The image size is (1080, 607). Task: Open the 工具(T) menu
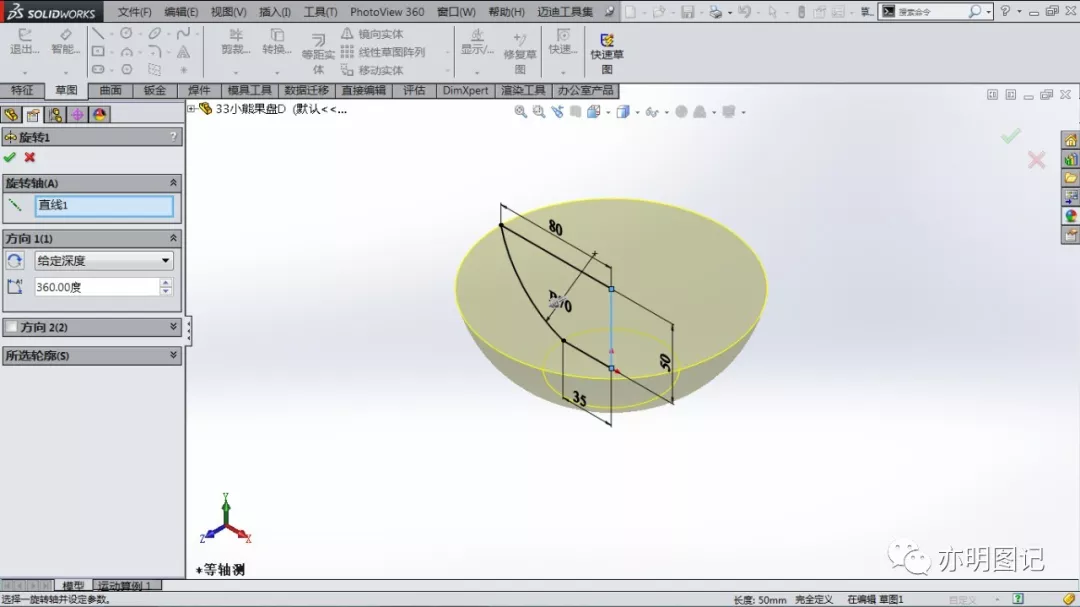coord(321,12)
